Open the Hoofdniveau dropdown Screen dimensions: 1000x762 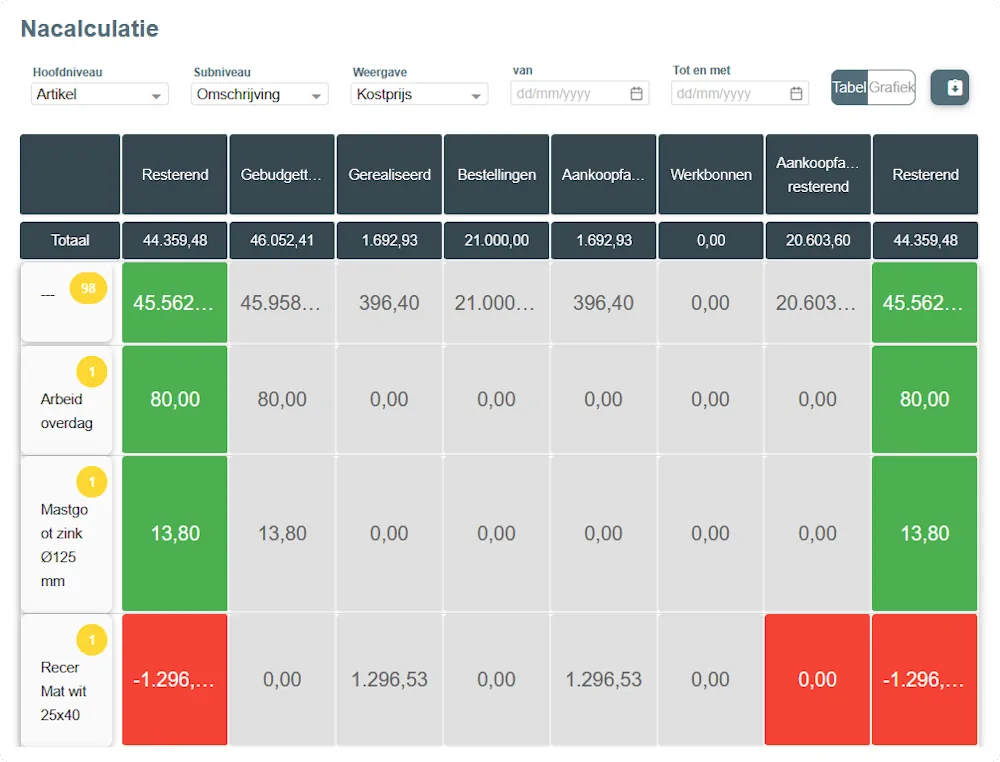(99, 94)
